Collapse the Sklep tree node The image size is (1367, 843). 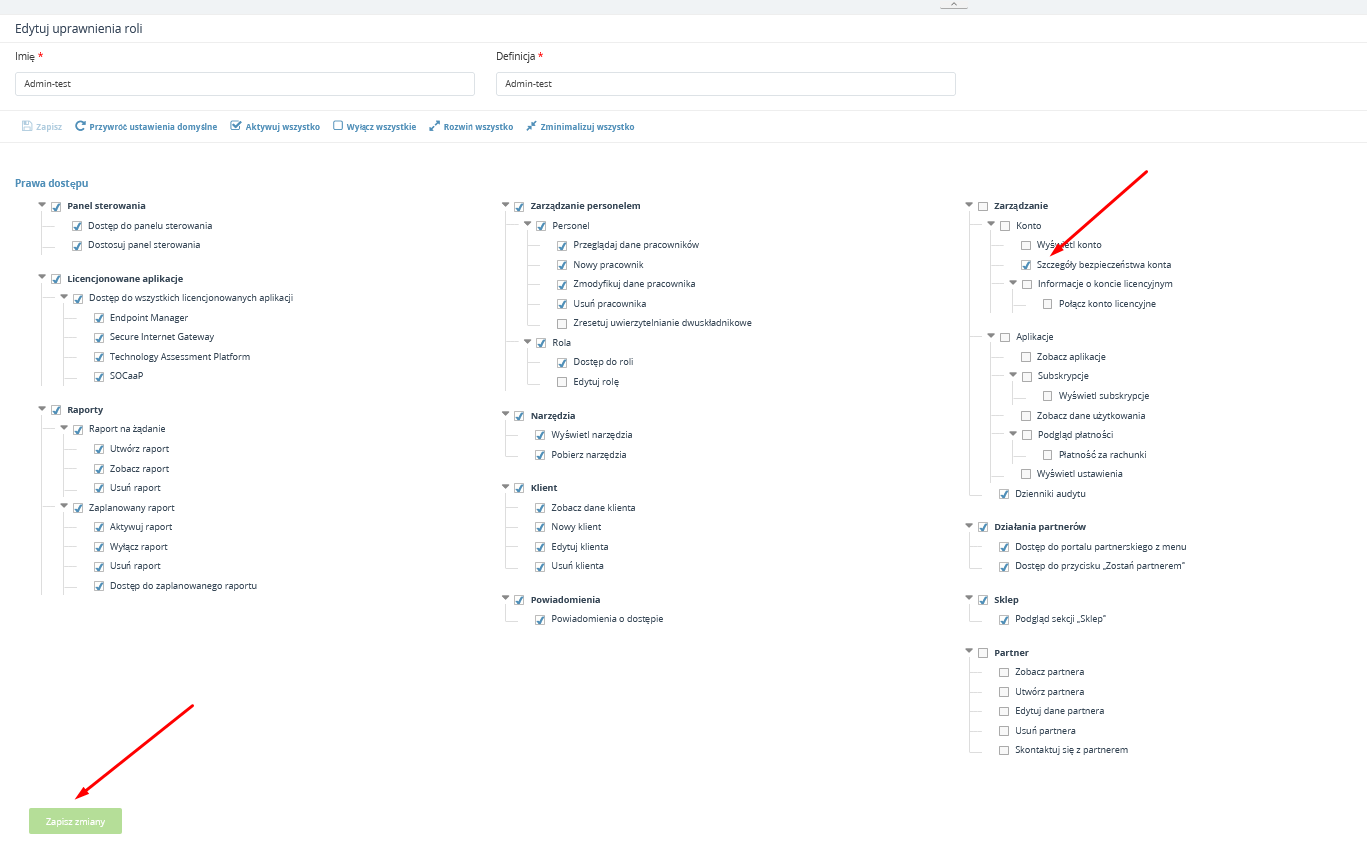pyautogui.click(x=969, y=599)
